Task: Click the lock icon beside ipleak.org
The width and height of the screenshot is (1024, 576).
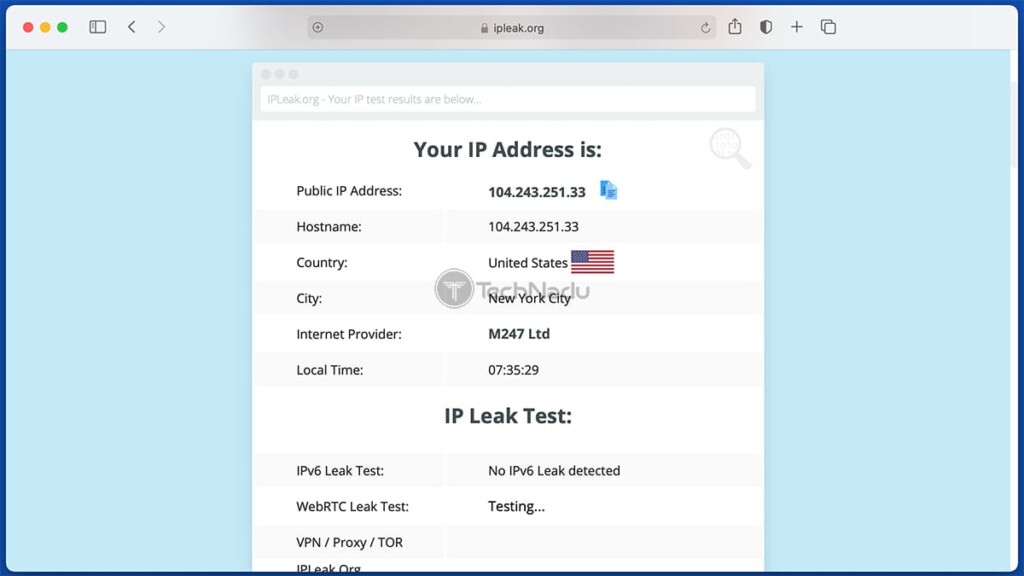Action: click(x=484, y=28)
